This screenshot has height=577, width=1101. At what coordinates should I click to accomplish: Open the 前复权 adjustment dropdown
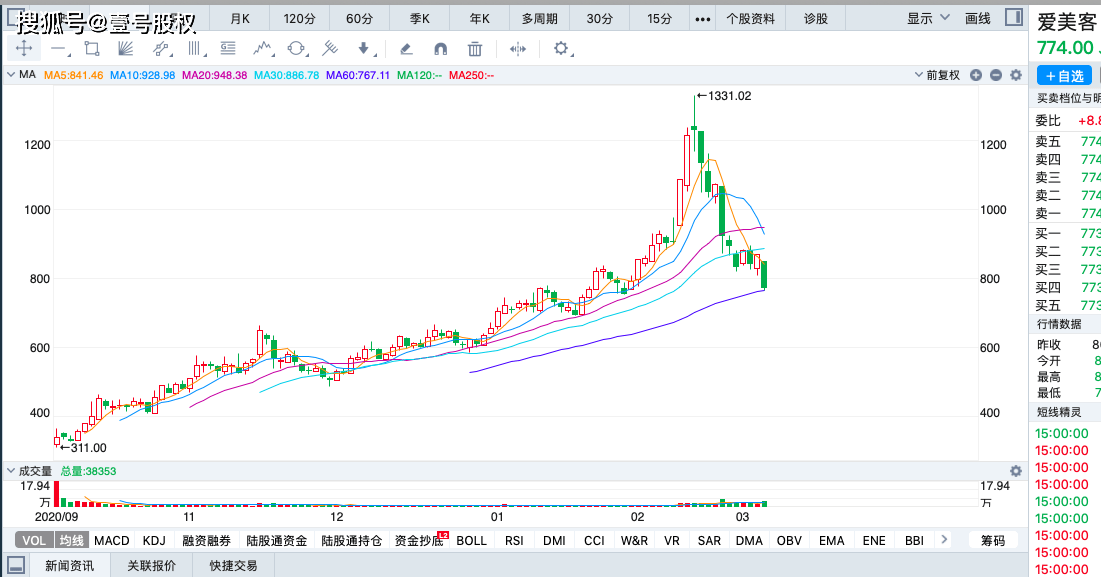(x=937, y=75)
